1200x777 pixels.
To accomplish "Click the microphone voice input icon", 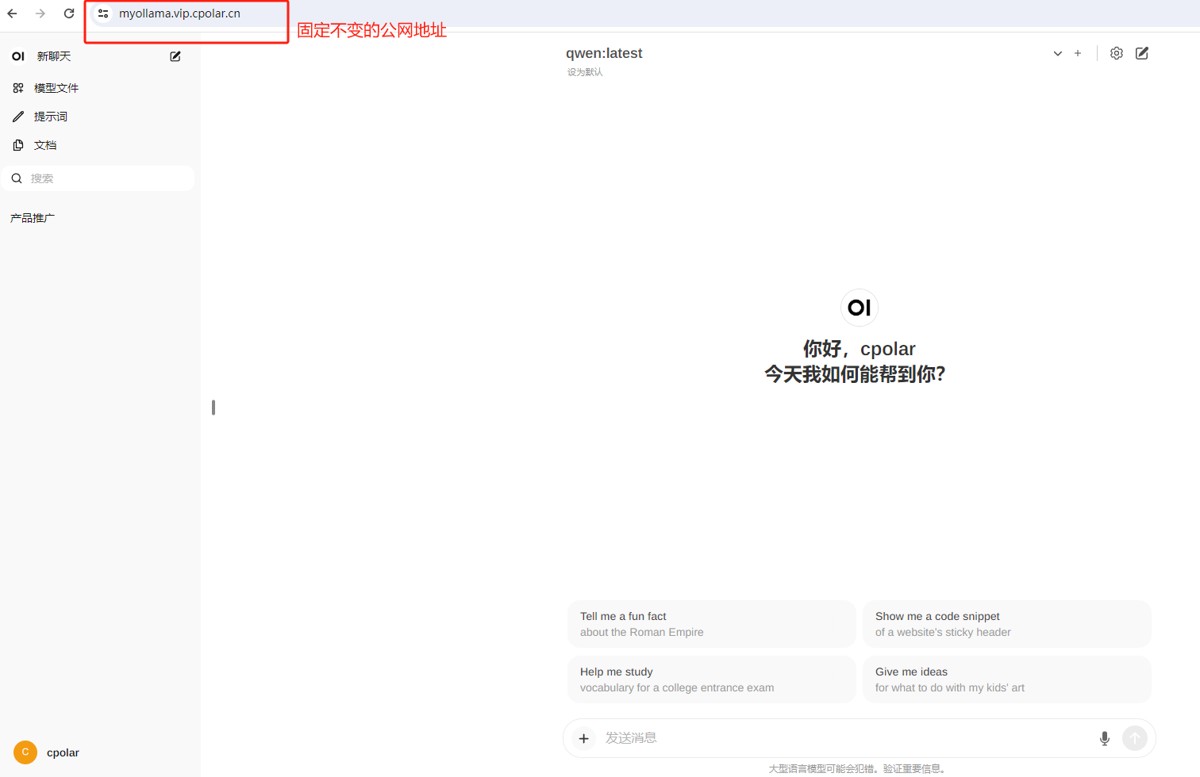I will [1105, 738].
